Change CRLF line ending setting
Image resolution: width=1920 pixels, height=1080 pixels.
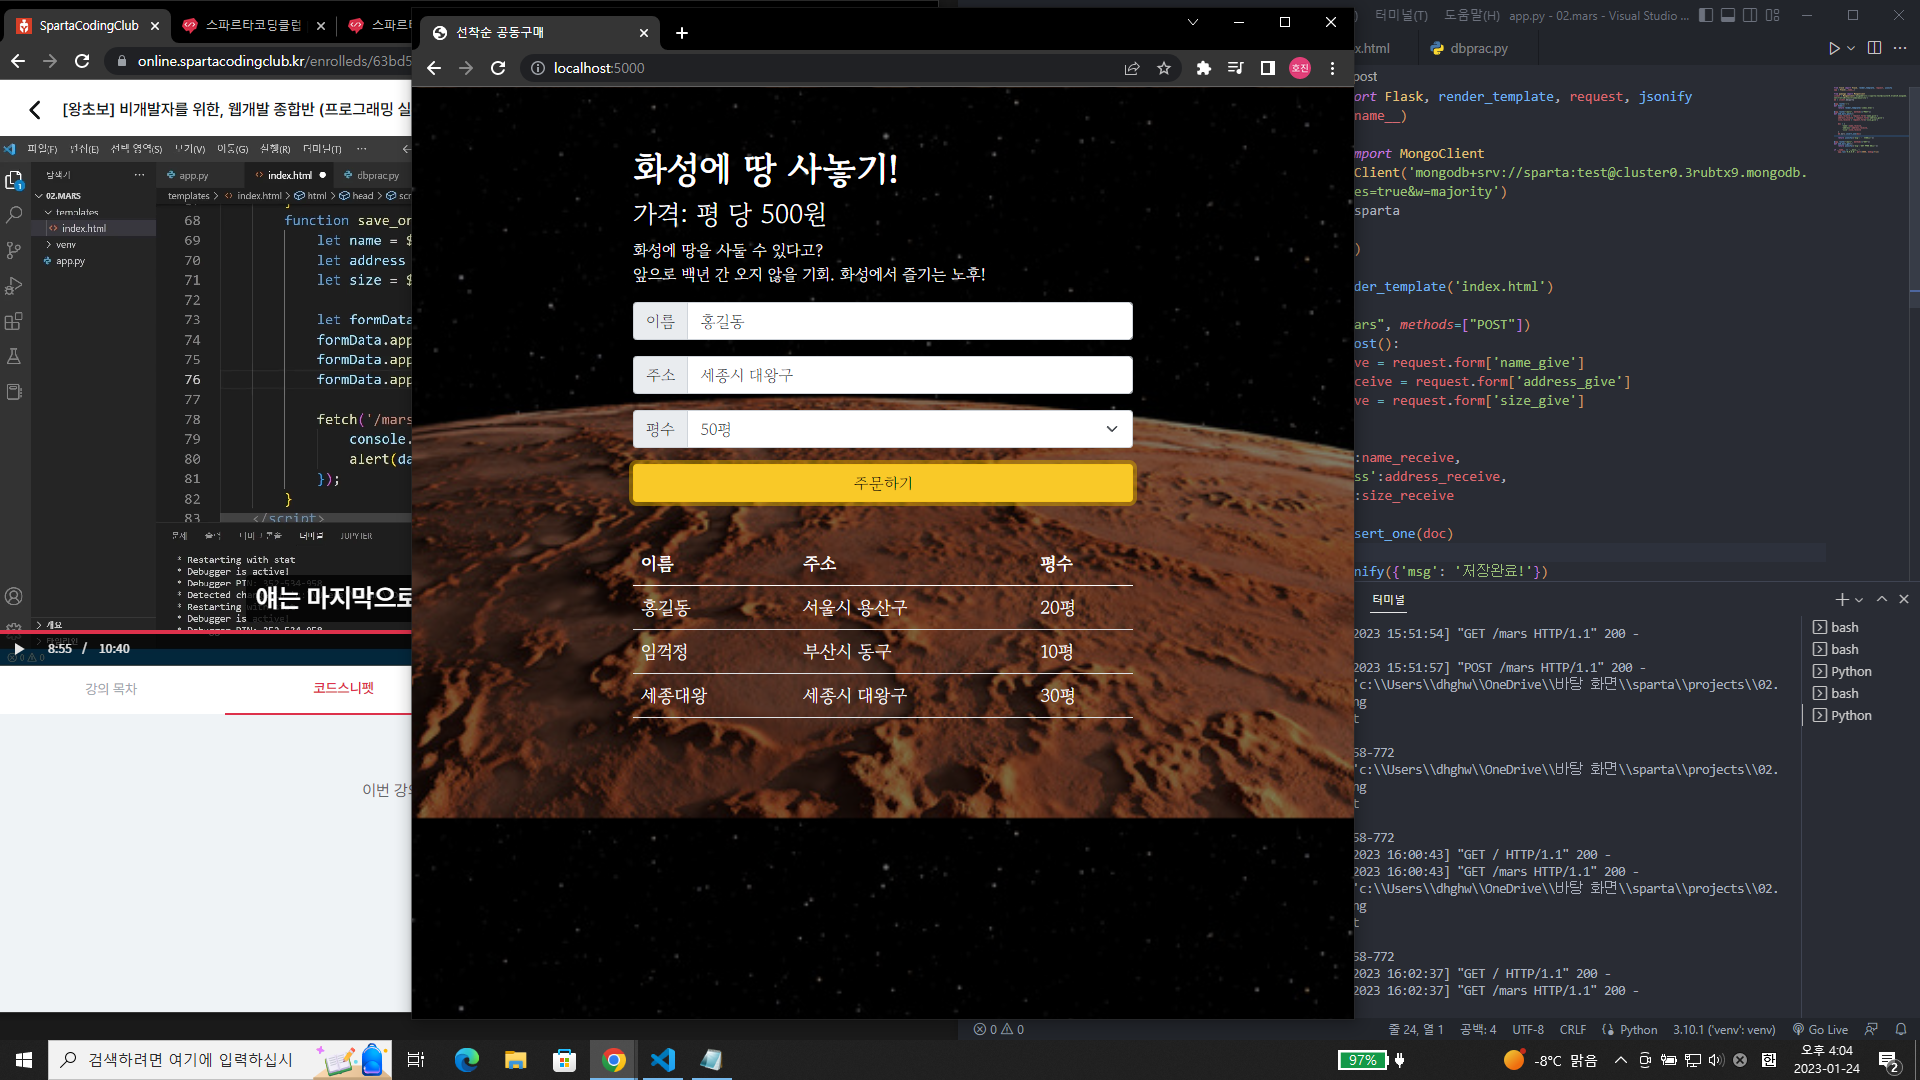(1572, 1029)
